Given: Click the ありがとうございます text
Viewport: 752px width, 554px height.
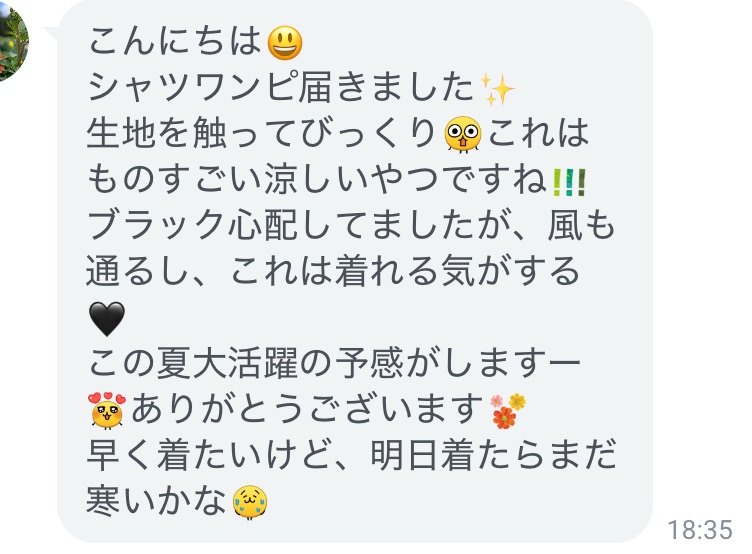Looking at the screenshot, I should tap(307, 408).
